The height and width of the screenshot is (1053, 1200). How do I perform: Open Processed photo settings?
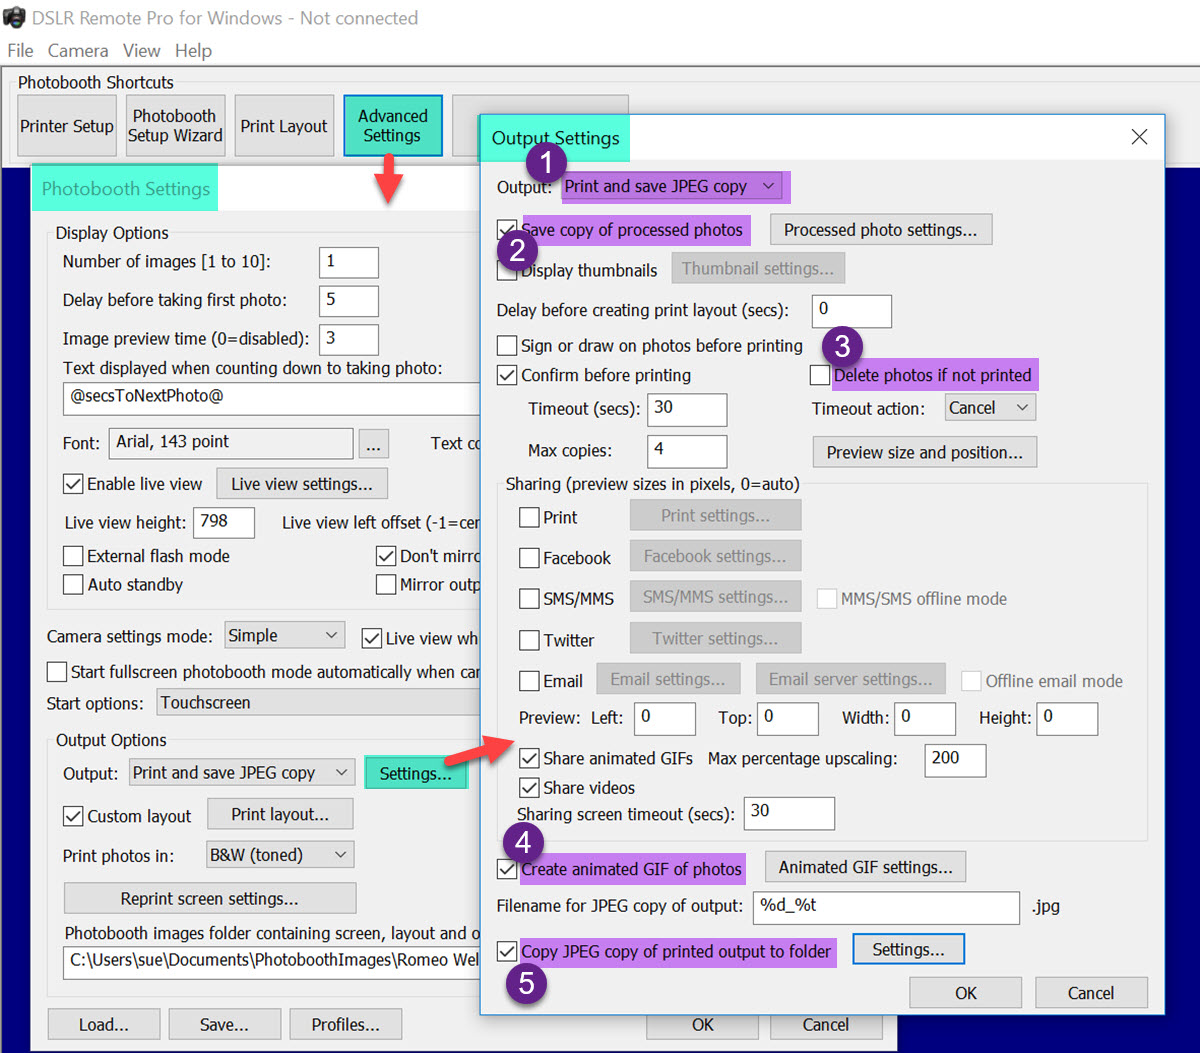tap(880, 230)
